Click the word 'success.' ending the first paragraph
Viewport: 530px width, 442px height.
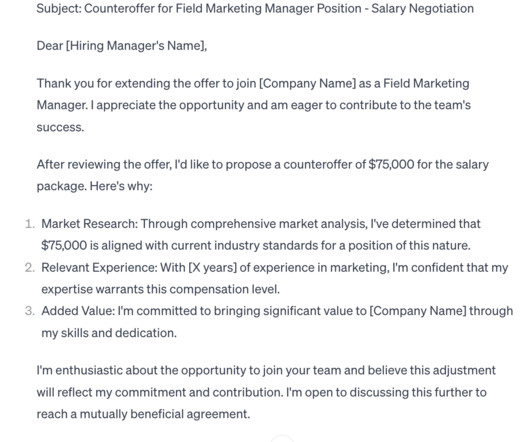click(x=60, y=127)
